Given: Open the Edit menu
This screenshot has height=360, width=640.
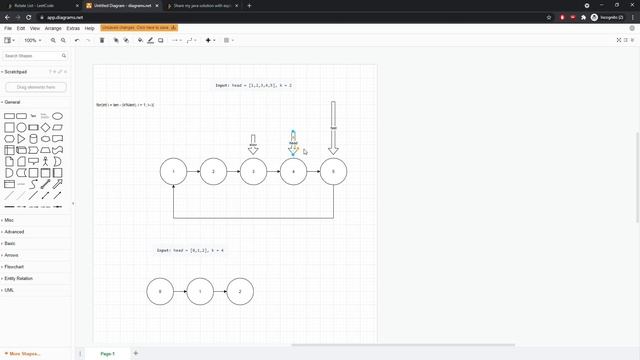Looking at the screenshot, I should (21, 28).
